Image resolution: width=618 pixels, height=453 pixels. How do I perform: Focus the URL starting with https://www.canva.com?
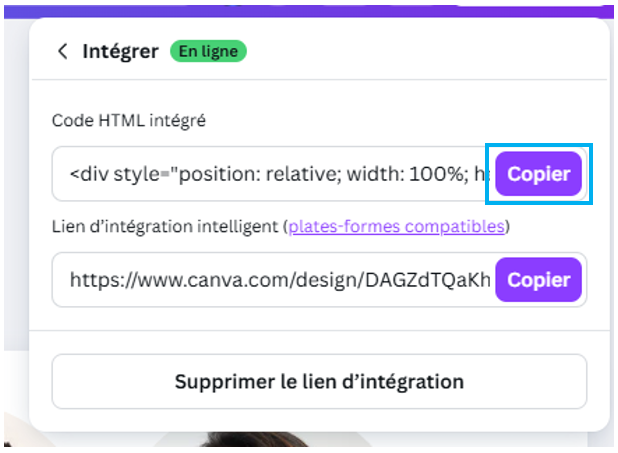click(x=275, y=279)
